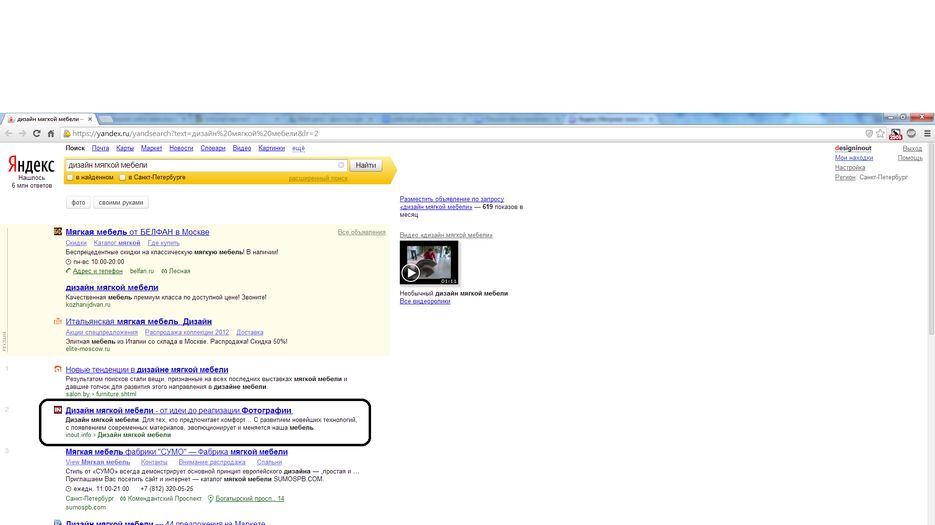Open Новости service

tap(181, 148)
